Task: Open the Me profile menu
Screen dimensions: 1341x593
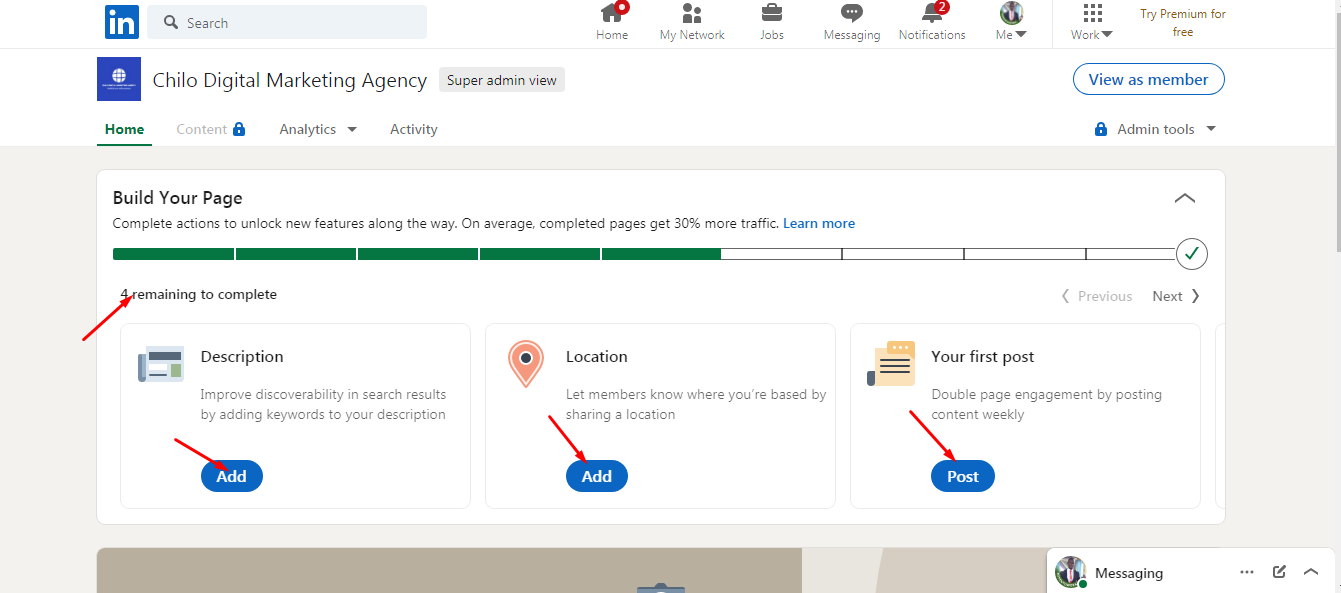Action: [1012, 22]
